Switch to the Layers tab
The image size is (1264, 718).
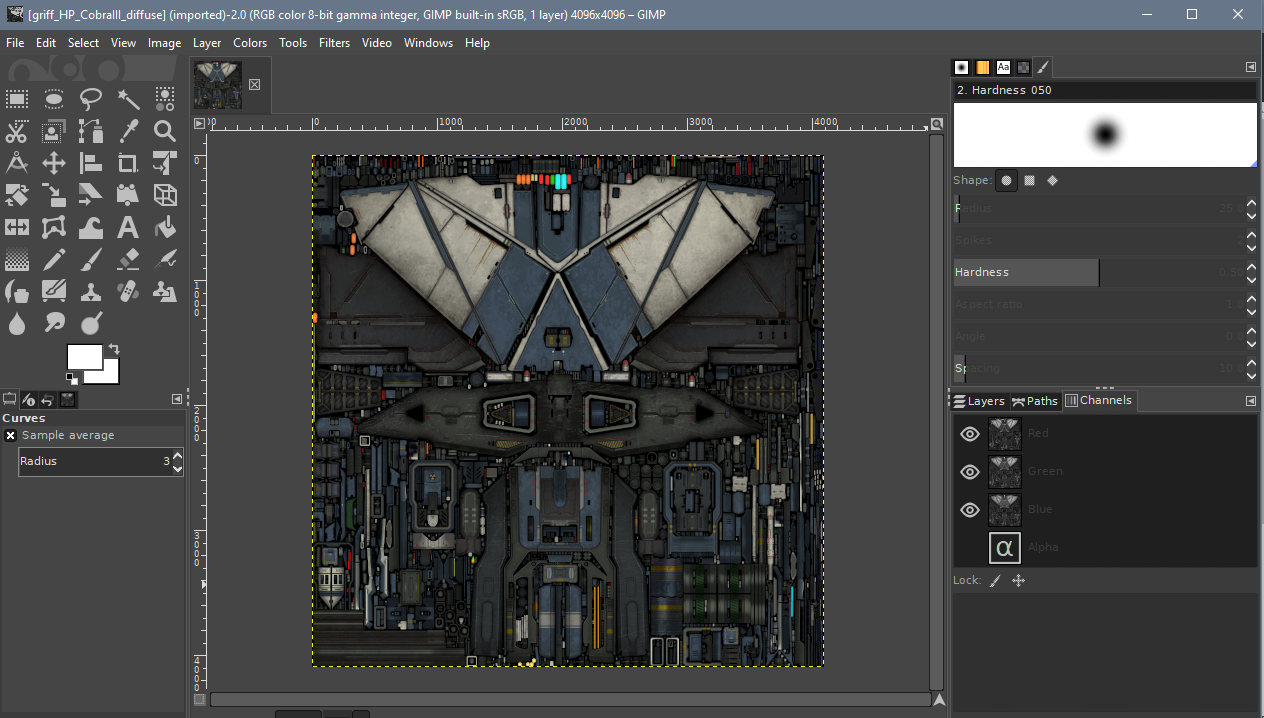(978, 401)
